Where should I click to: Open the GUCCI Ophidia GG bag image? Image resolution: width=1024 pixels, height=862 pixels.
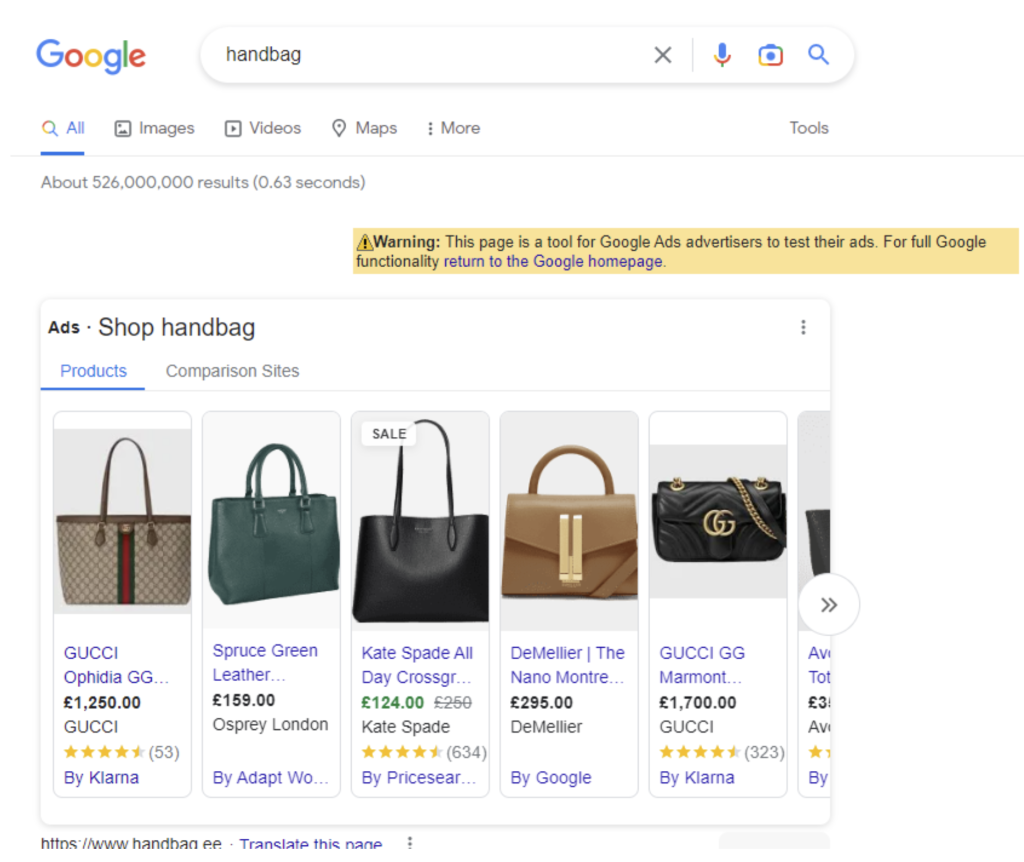[x=123, y=521]
